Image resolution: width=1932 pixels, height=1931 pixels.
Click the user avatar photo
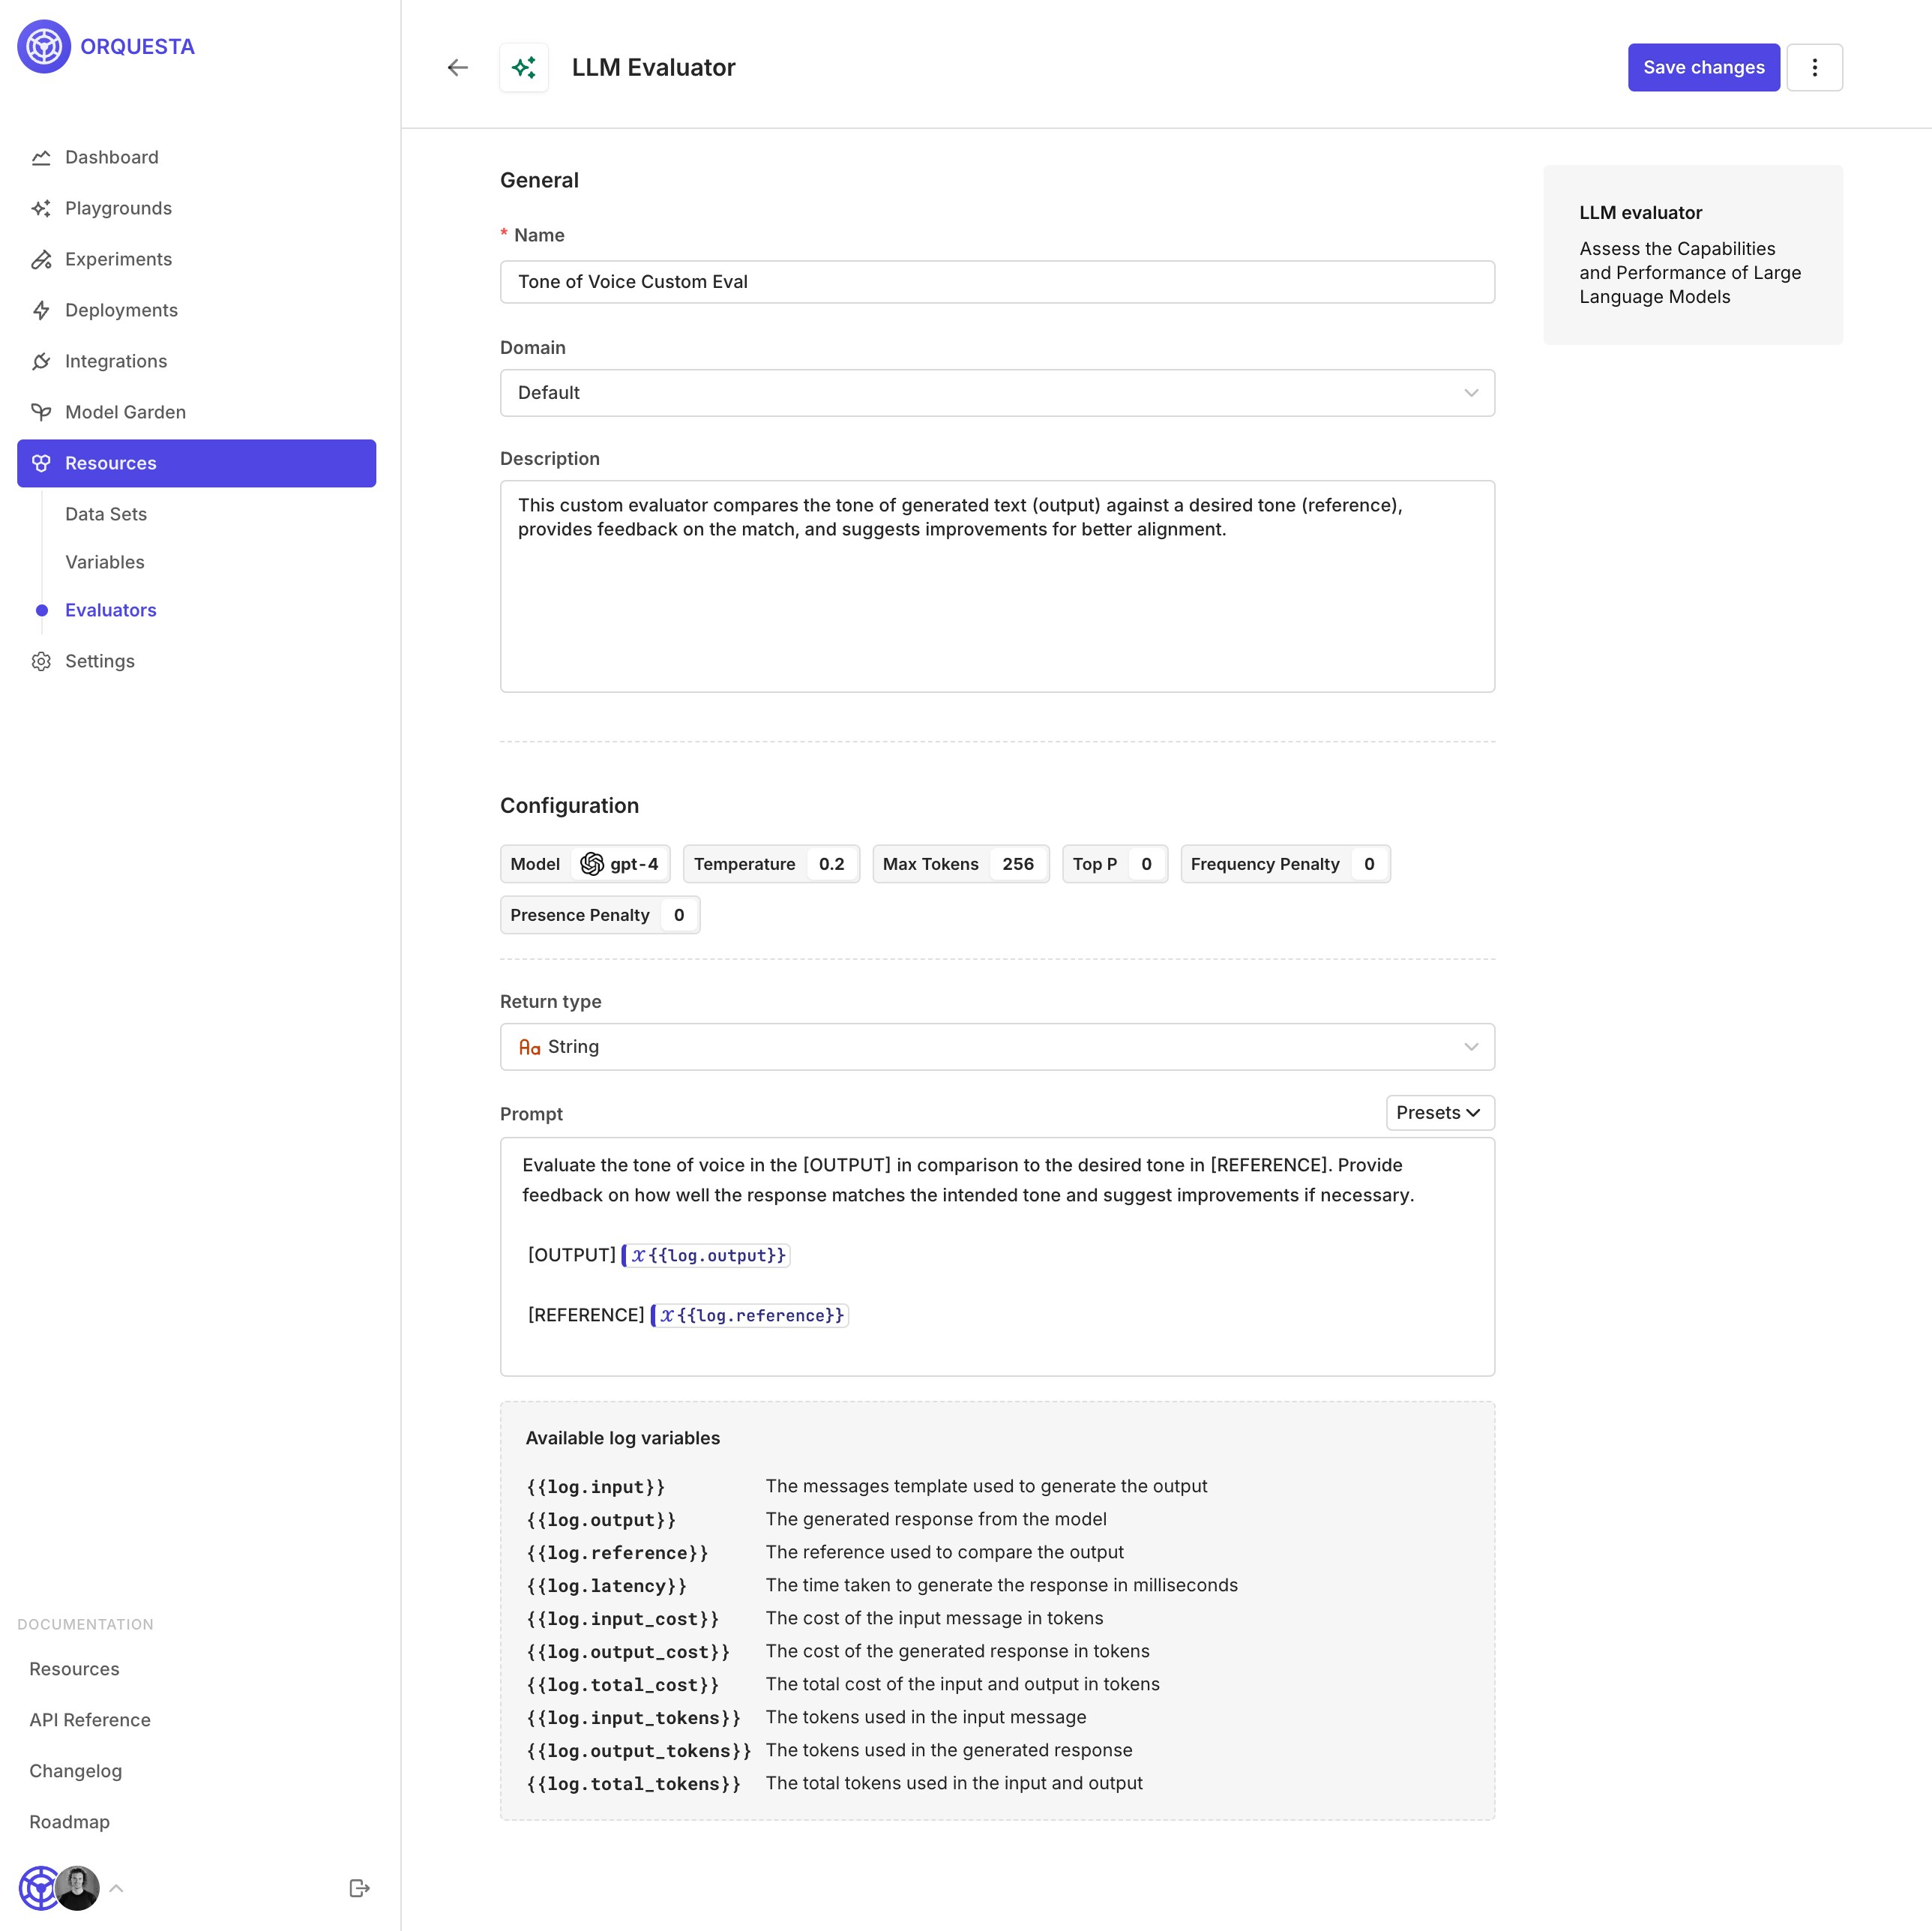coord(78,1888)
